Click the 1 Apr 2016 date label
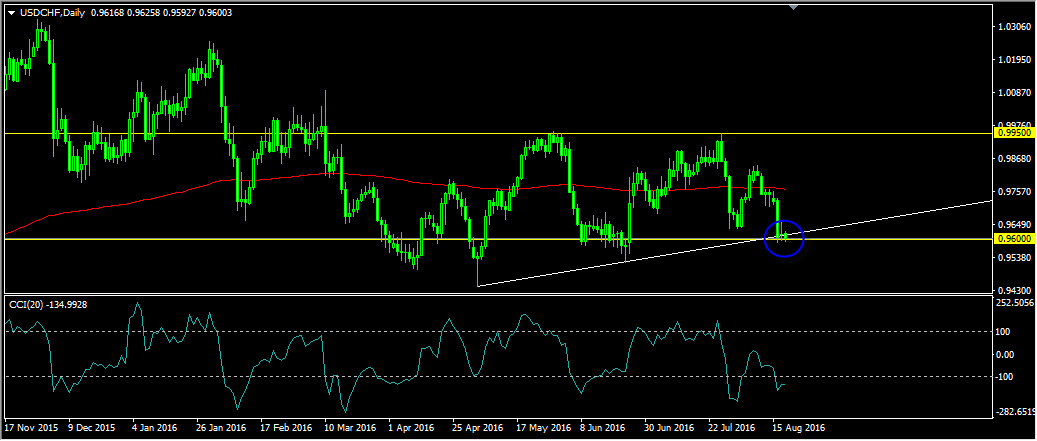Screen dimensions: 1037x441 point(412,428)
